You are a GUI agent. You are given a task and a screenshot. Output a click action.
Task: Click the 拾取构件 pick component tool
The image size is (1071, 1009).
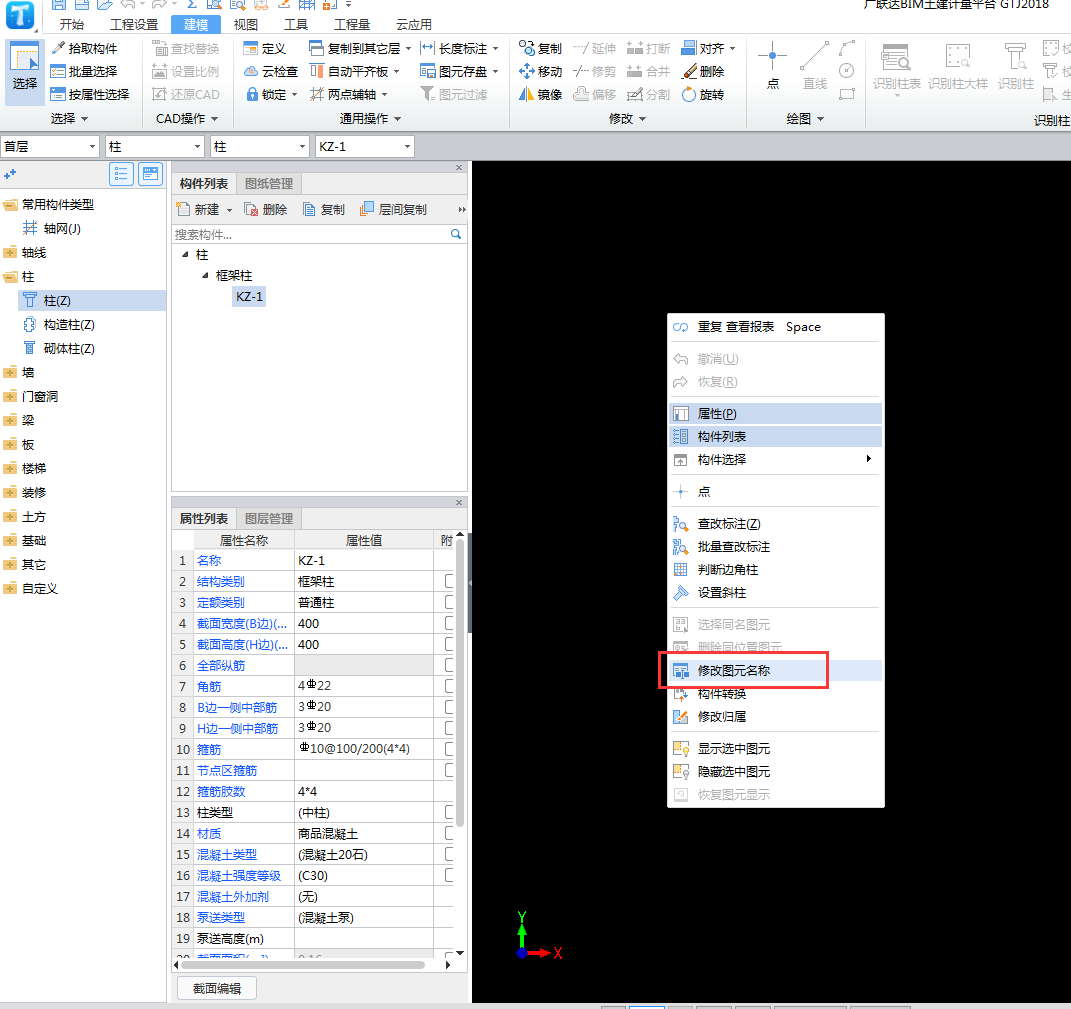(84, 49)
